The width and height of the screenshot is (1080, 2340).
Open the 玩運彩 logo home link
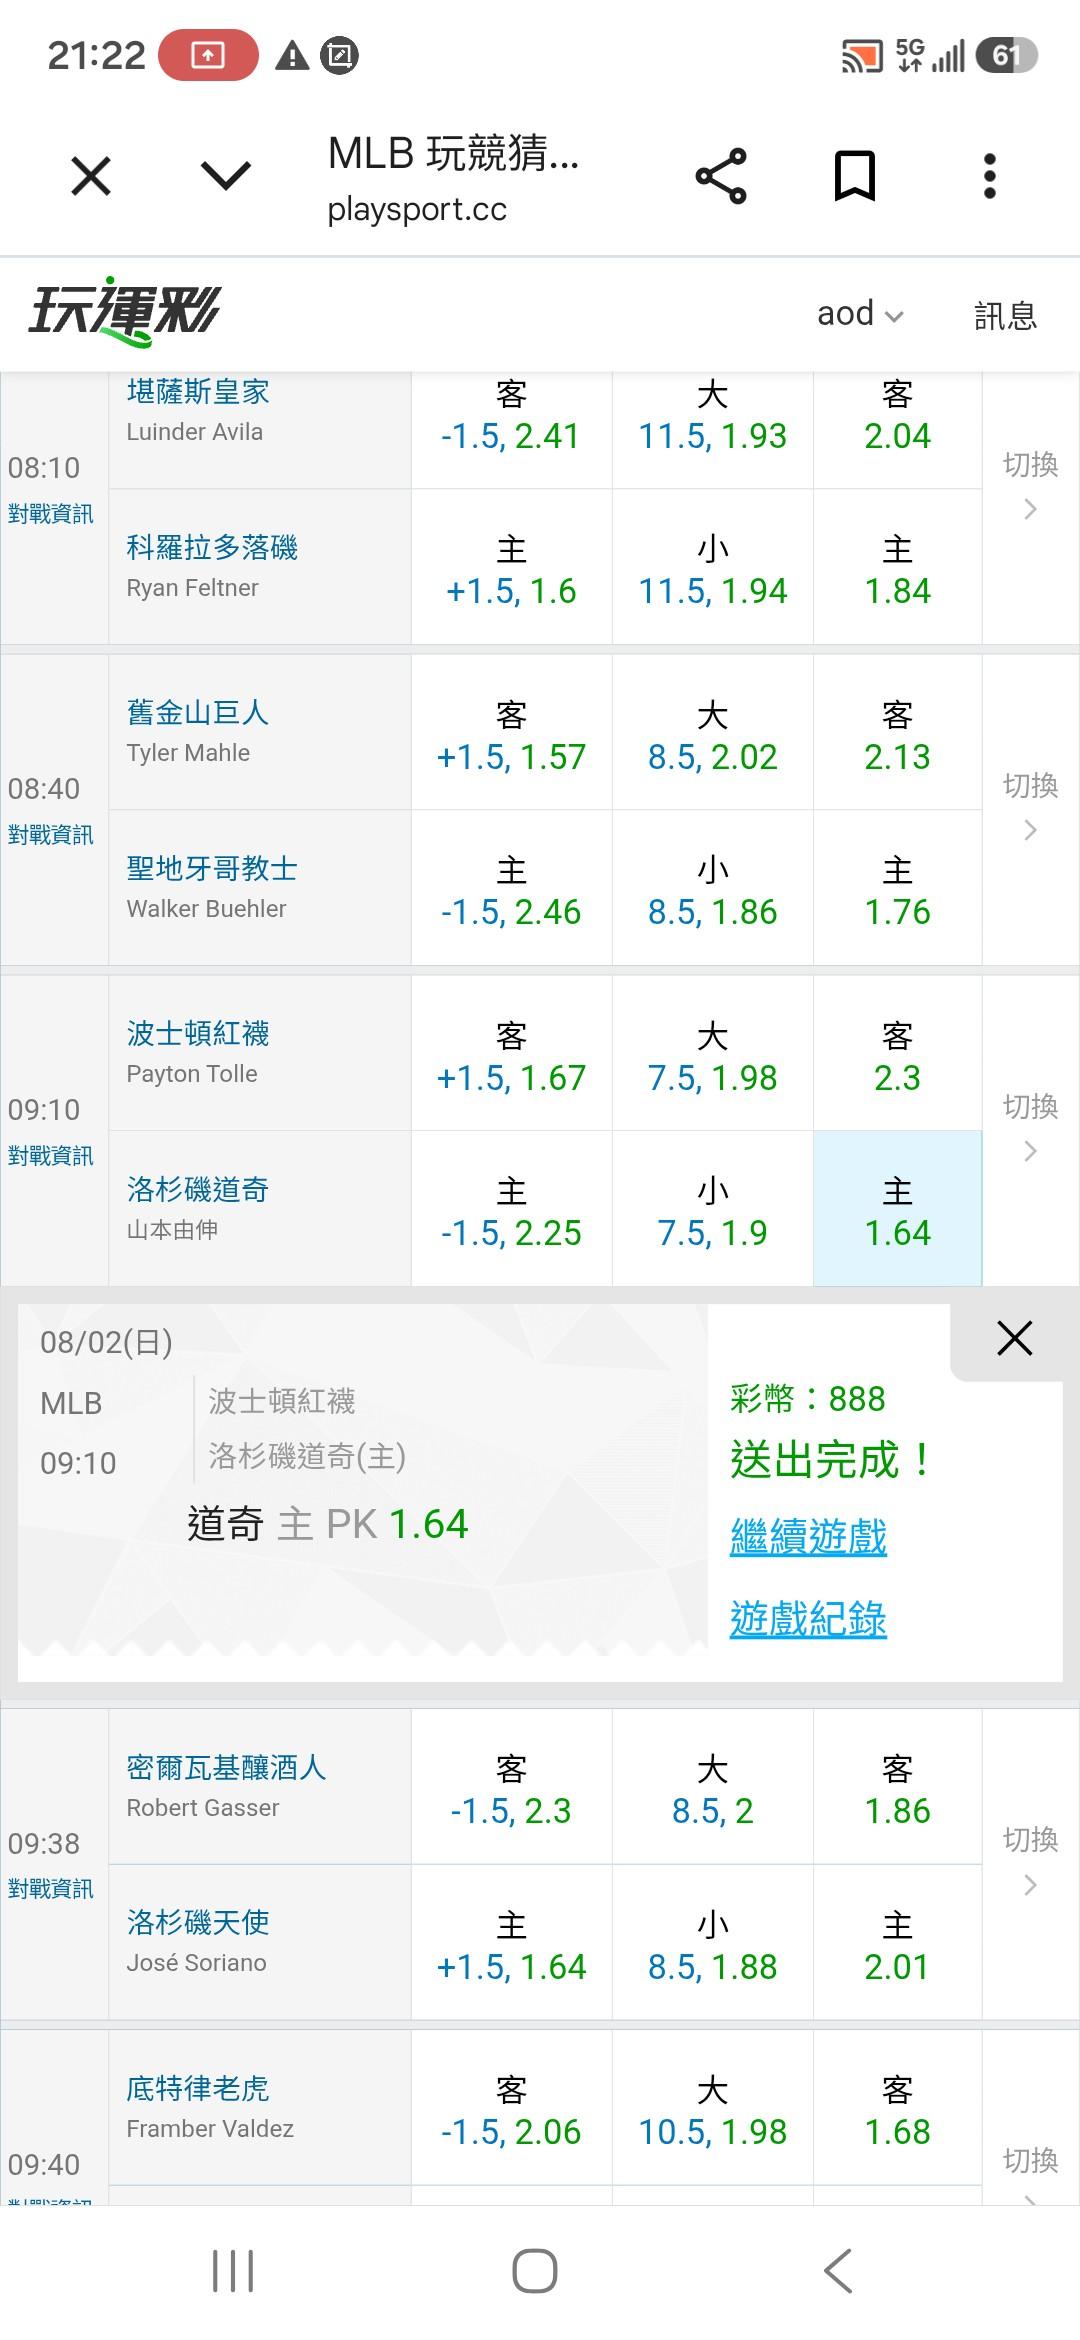click(x=124, y=312)
